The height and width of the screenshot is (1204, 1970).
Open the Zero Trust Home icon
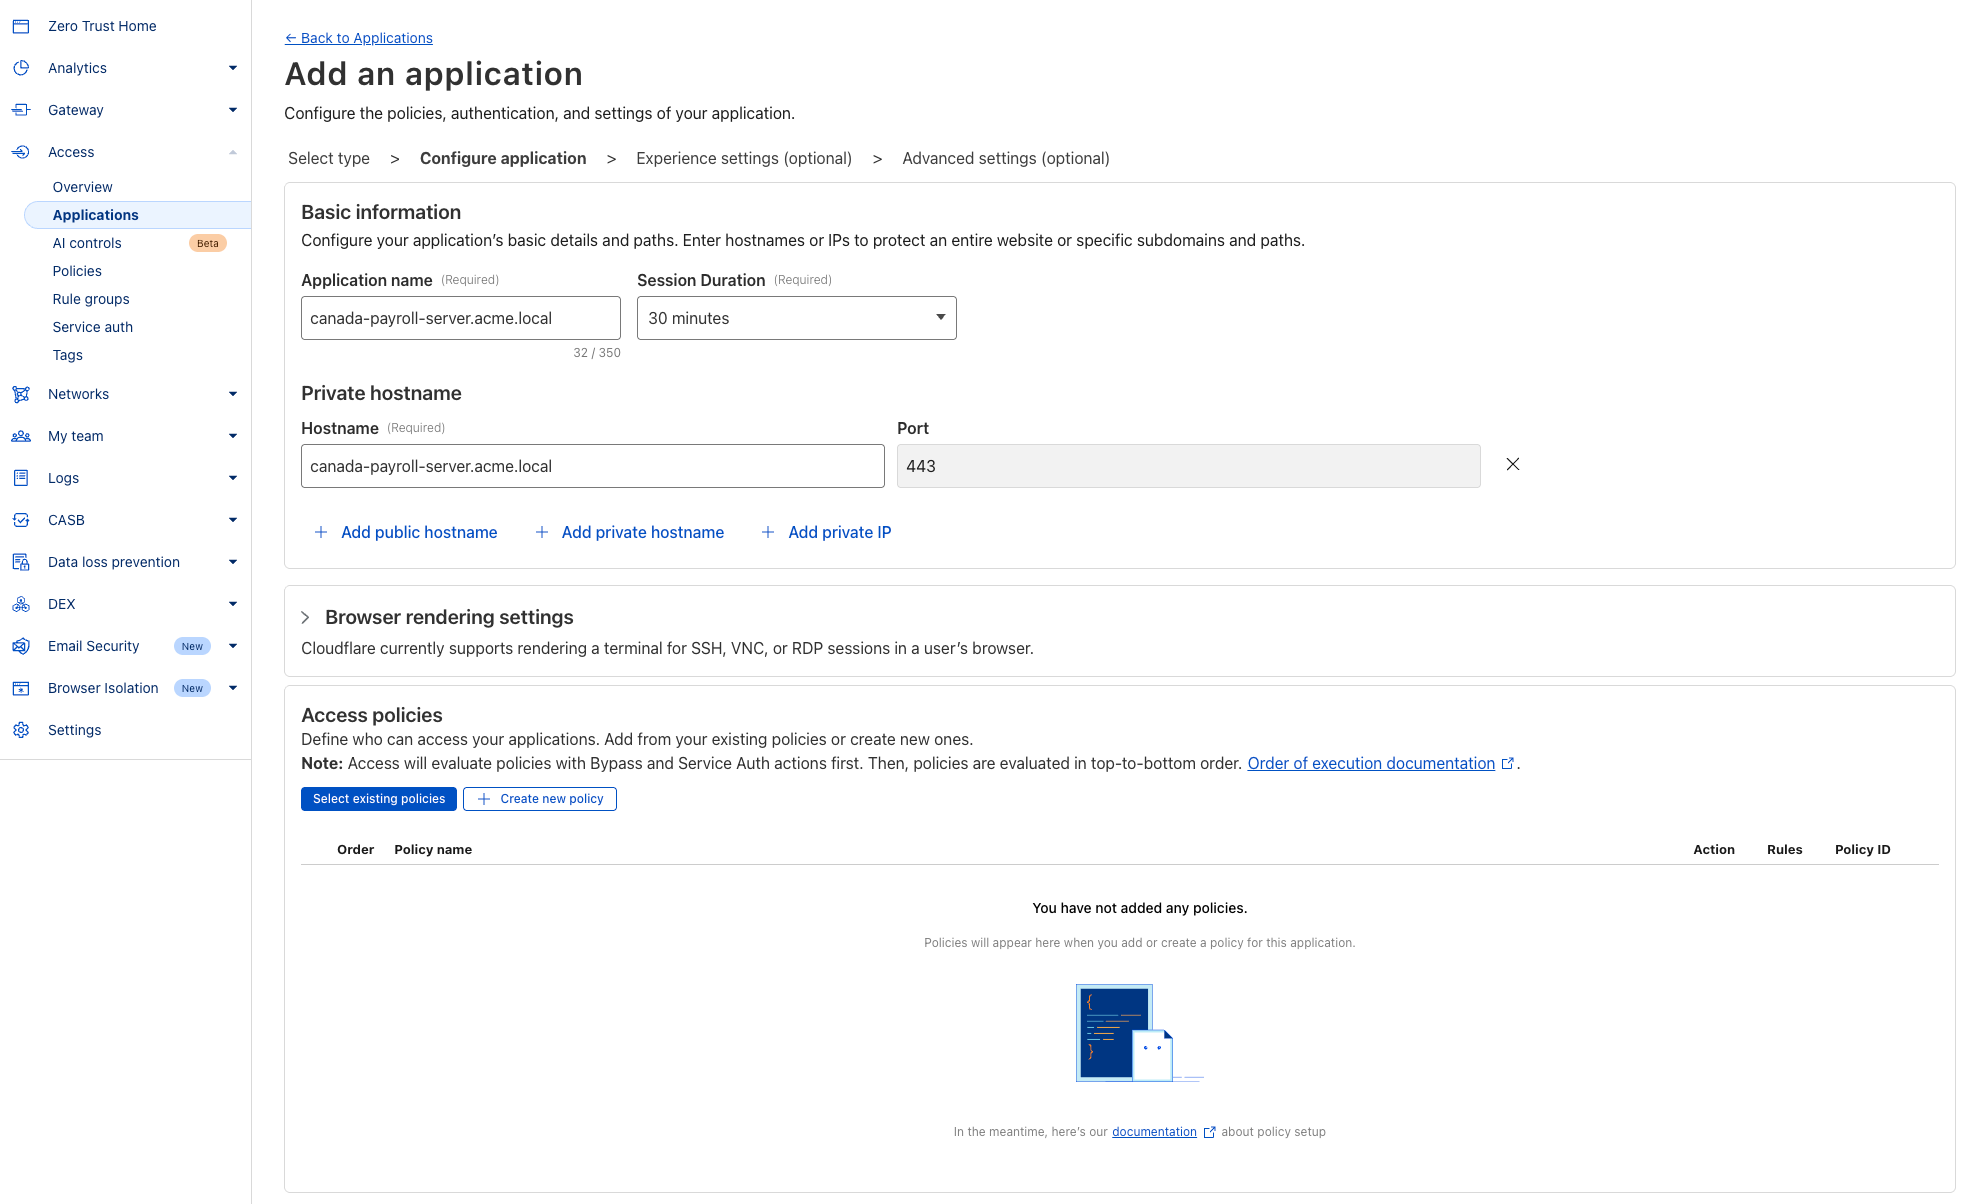[x=21, y=26]
